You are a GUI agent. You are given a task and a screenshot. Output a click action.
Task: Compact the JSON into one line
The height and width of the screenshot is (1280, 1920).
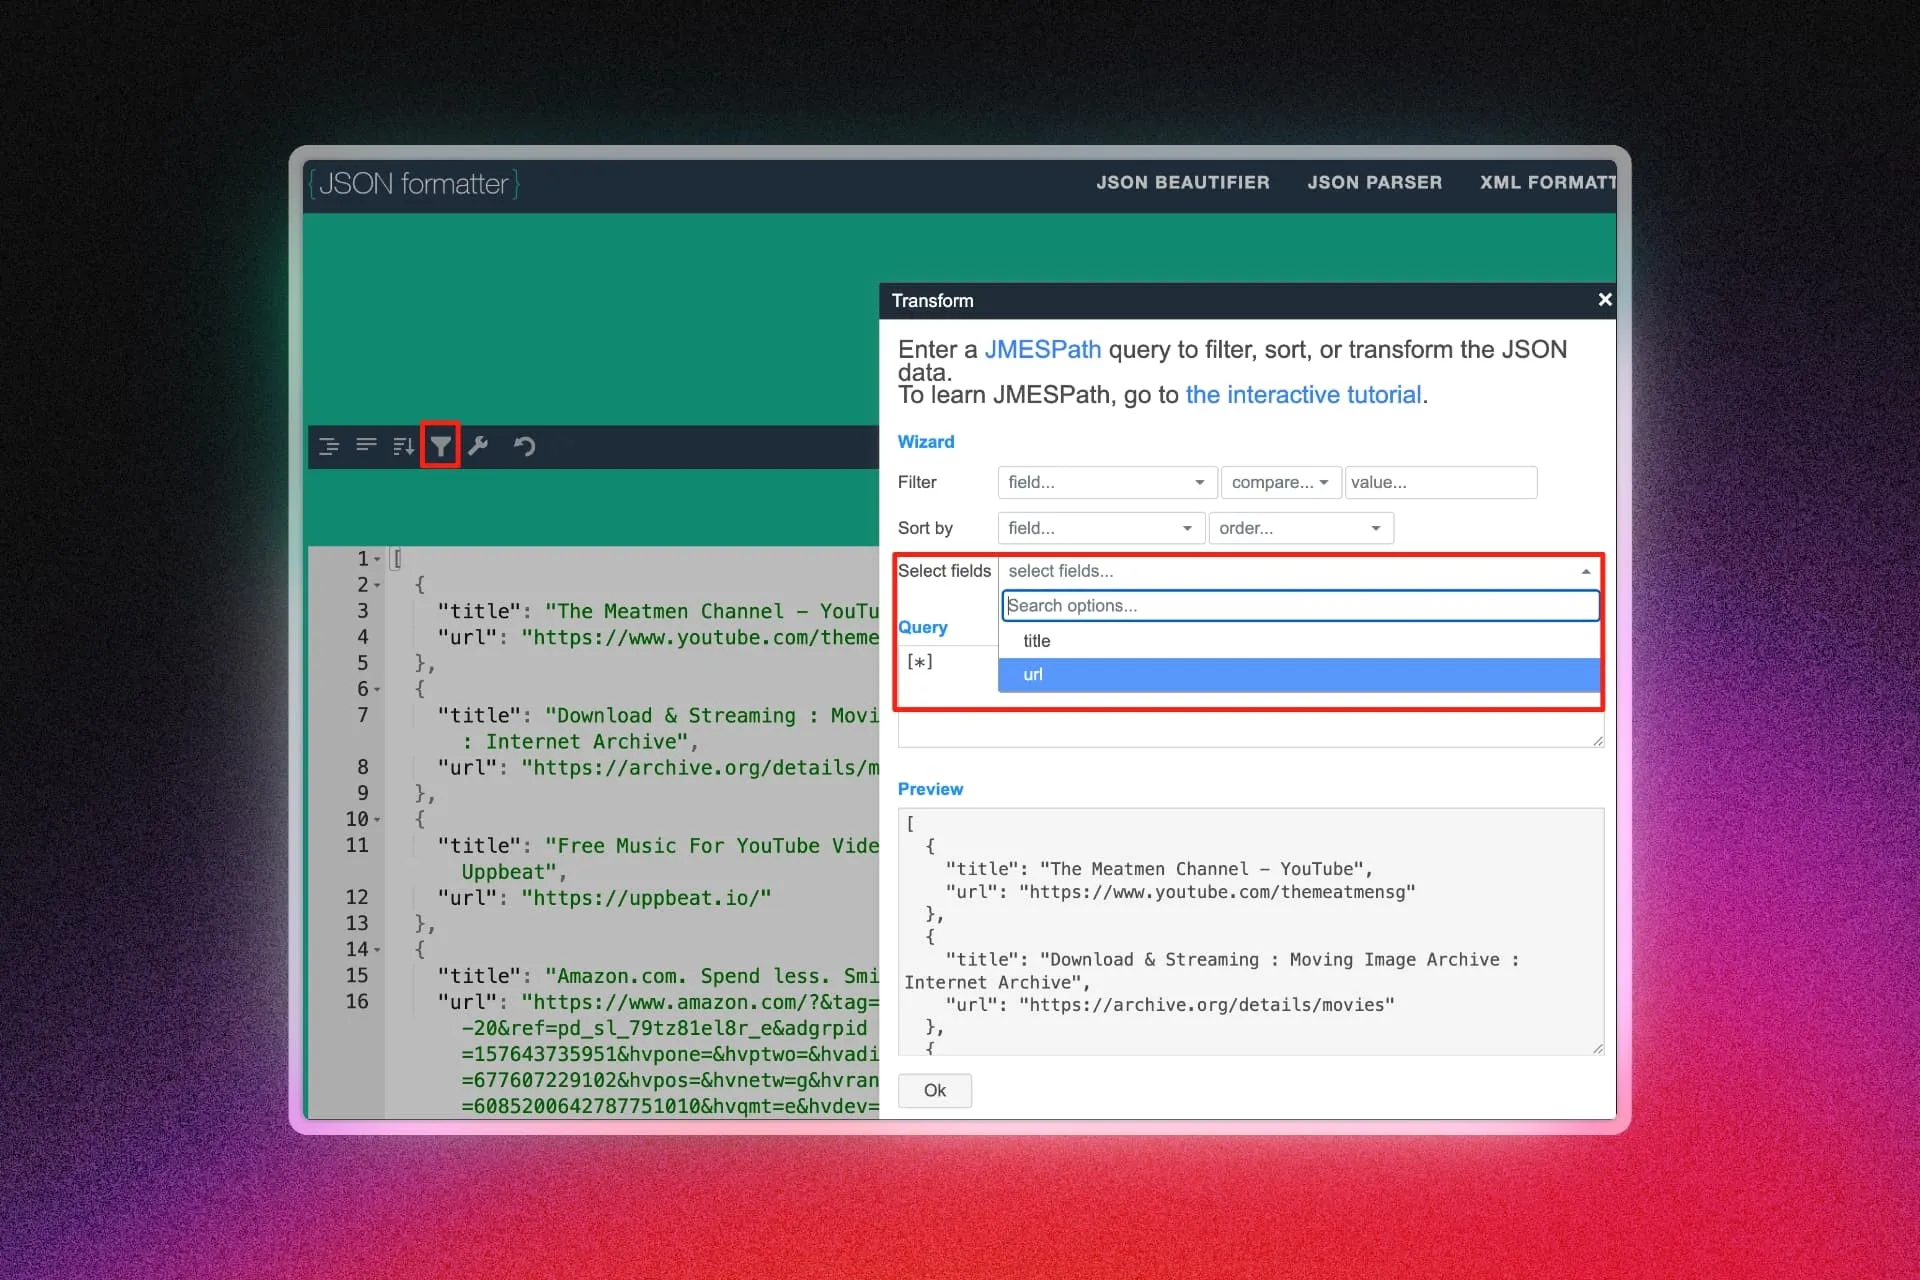tap(365, 445)
